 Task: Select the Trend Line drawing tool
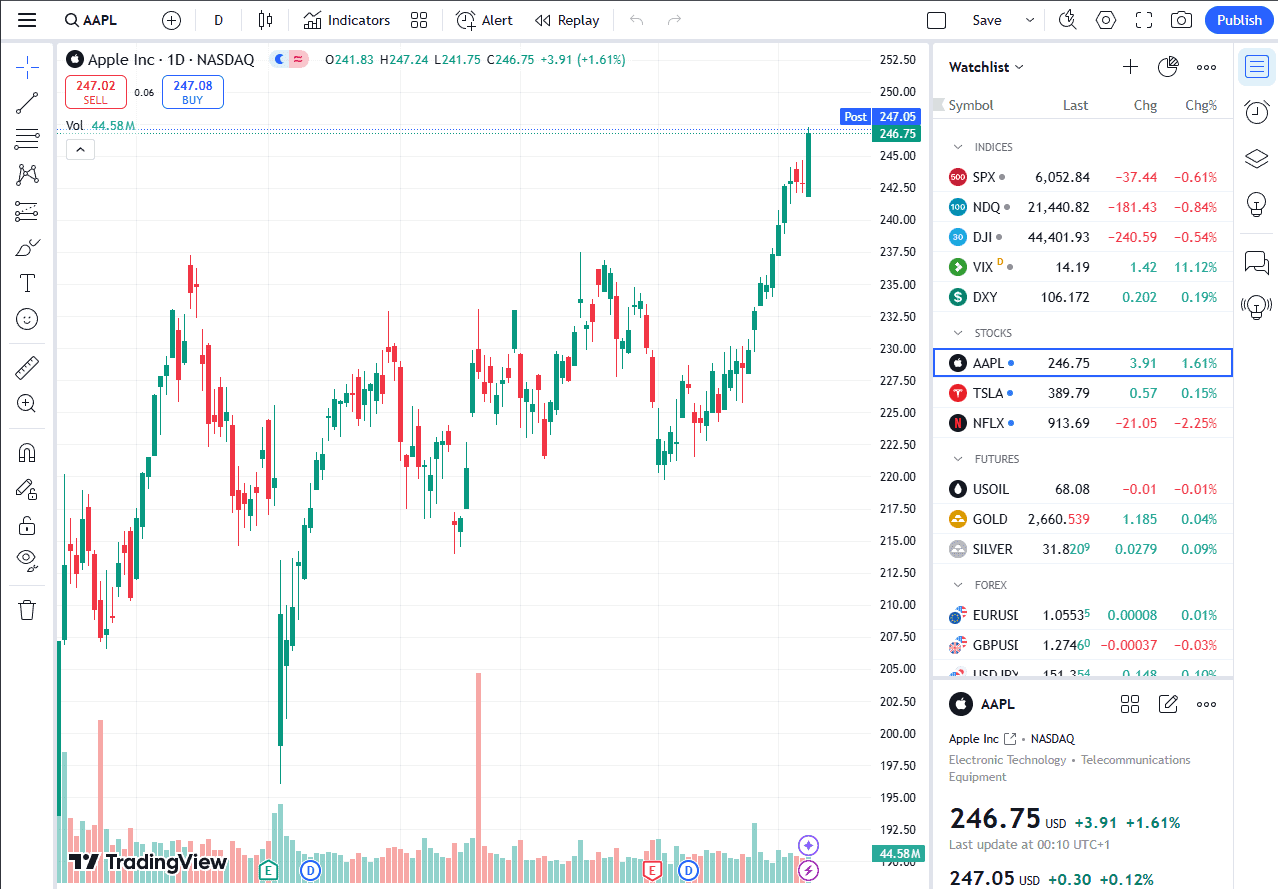27,102
